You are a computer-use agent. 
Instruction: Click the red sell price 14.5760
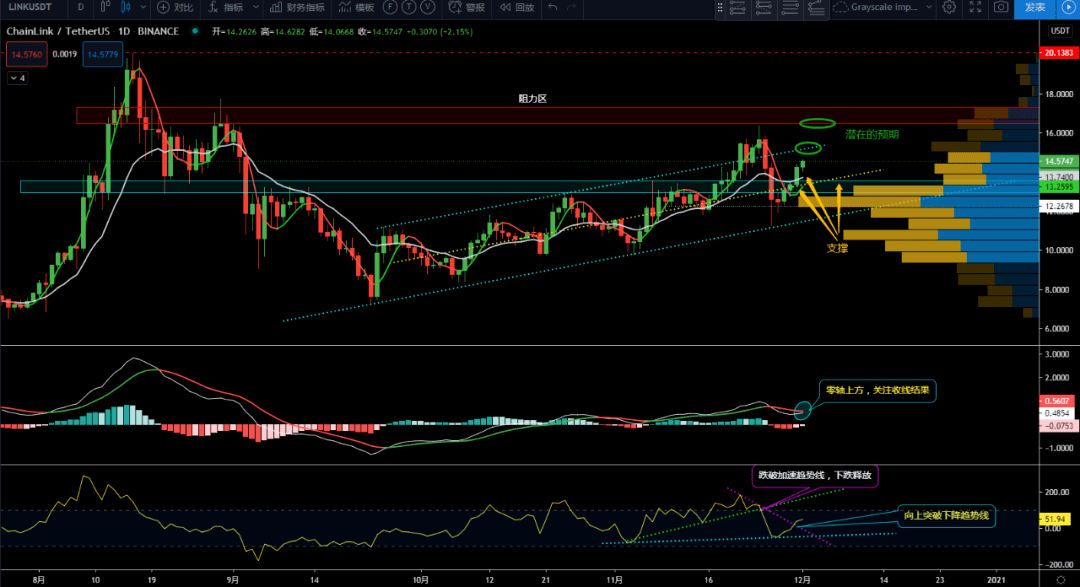[x=27, y=54]
